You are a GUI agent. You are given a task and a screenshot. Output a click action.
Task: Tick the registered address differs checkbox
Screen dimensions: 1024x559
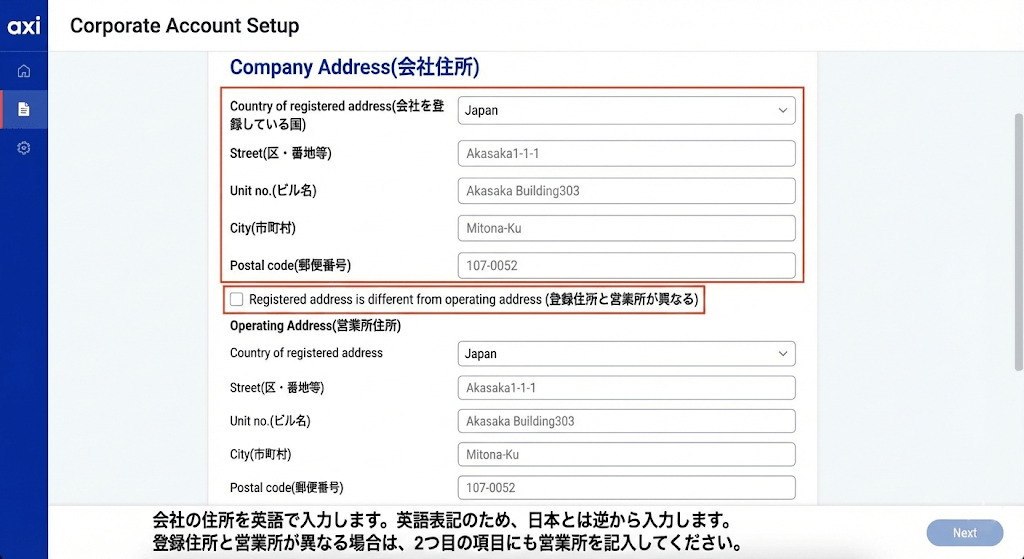pyautogui.click(x=237, y=299)
